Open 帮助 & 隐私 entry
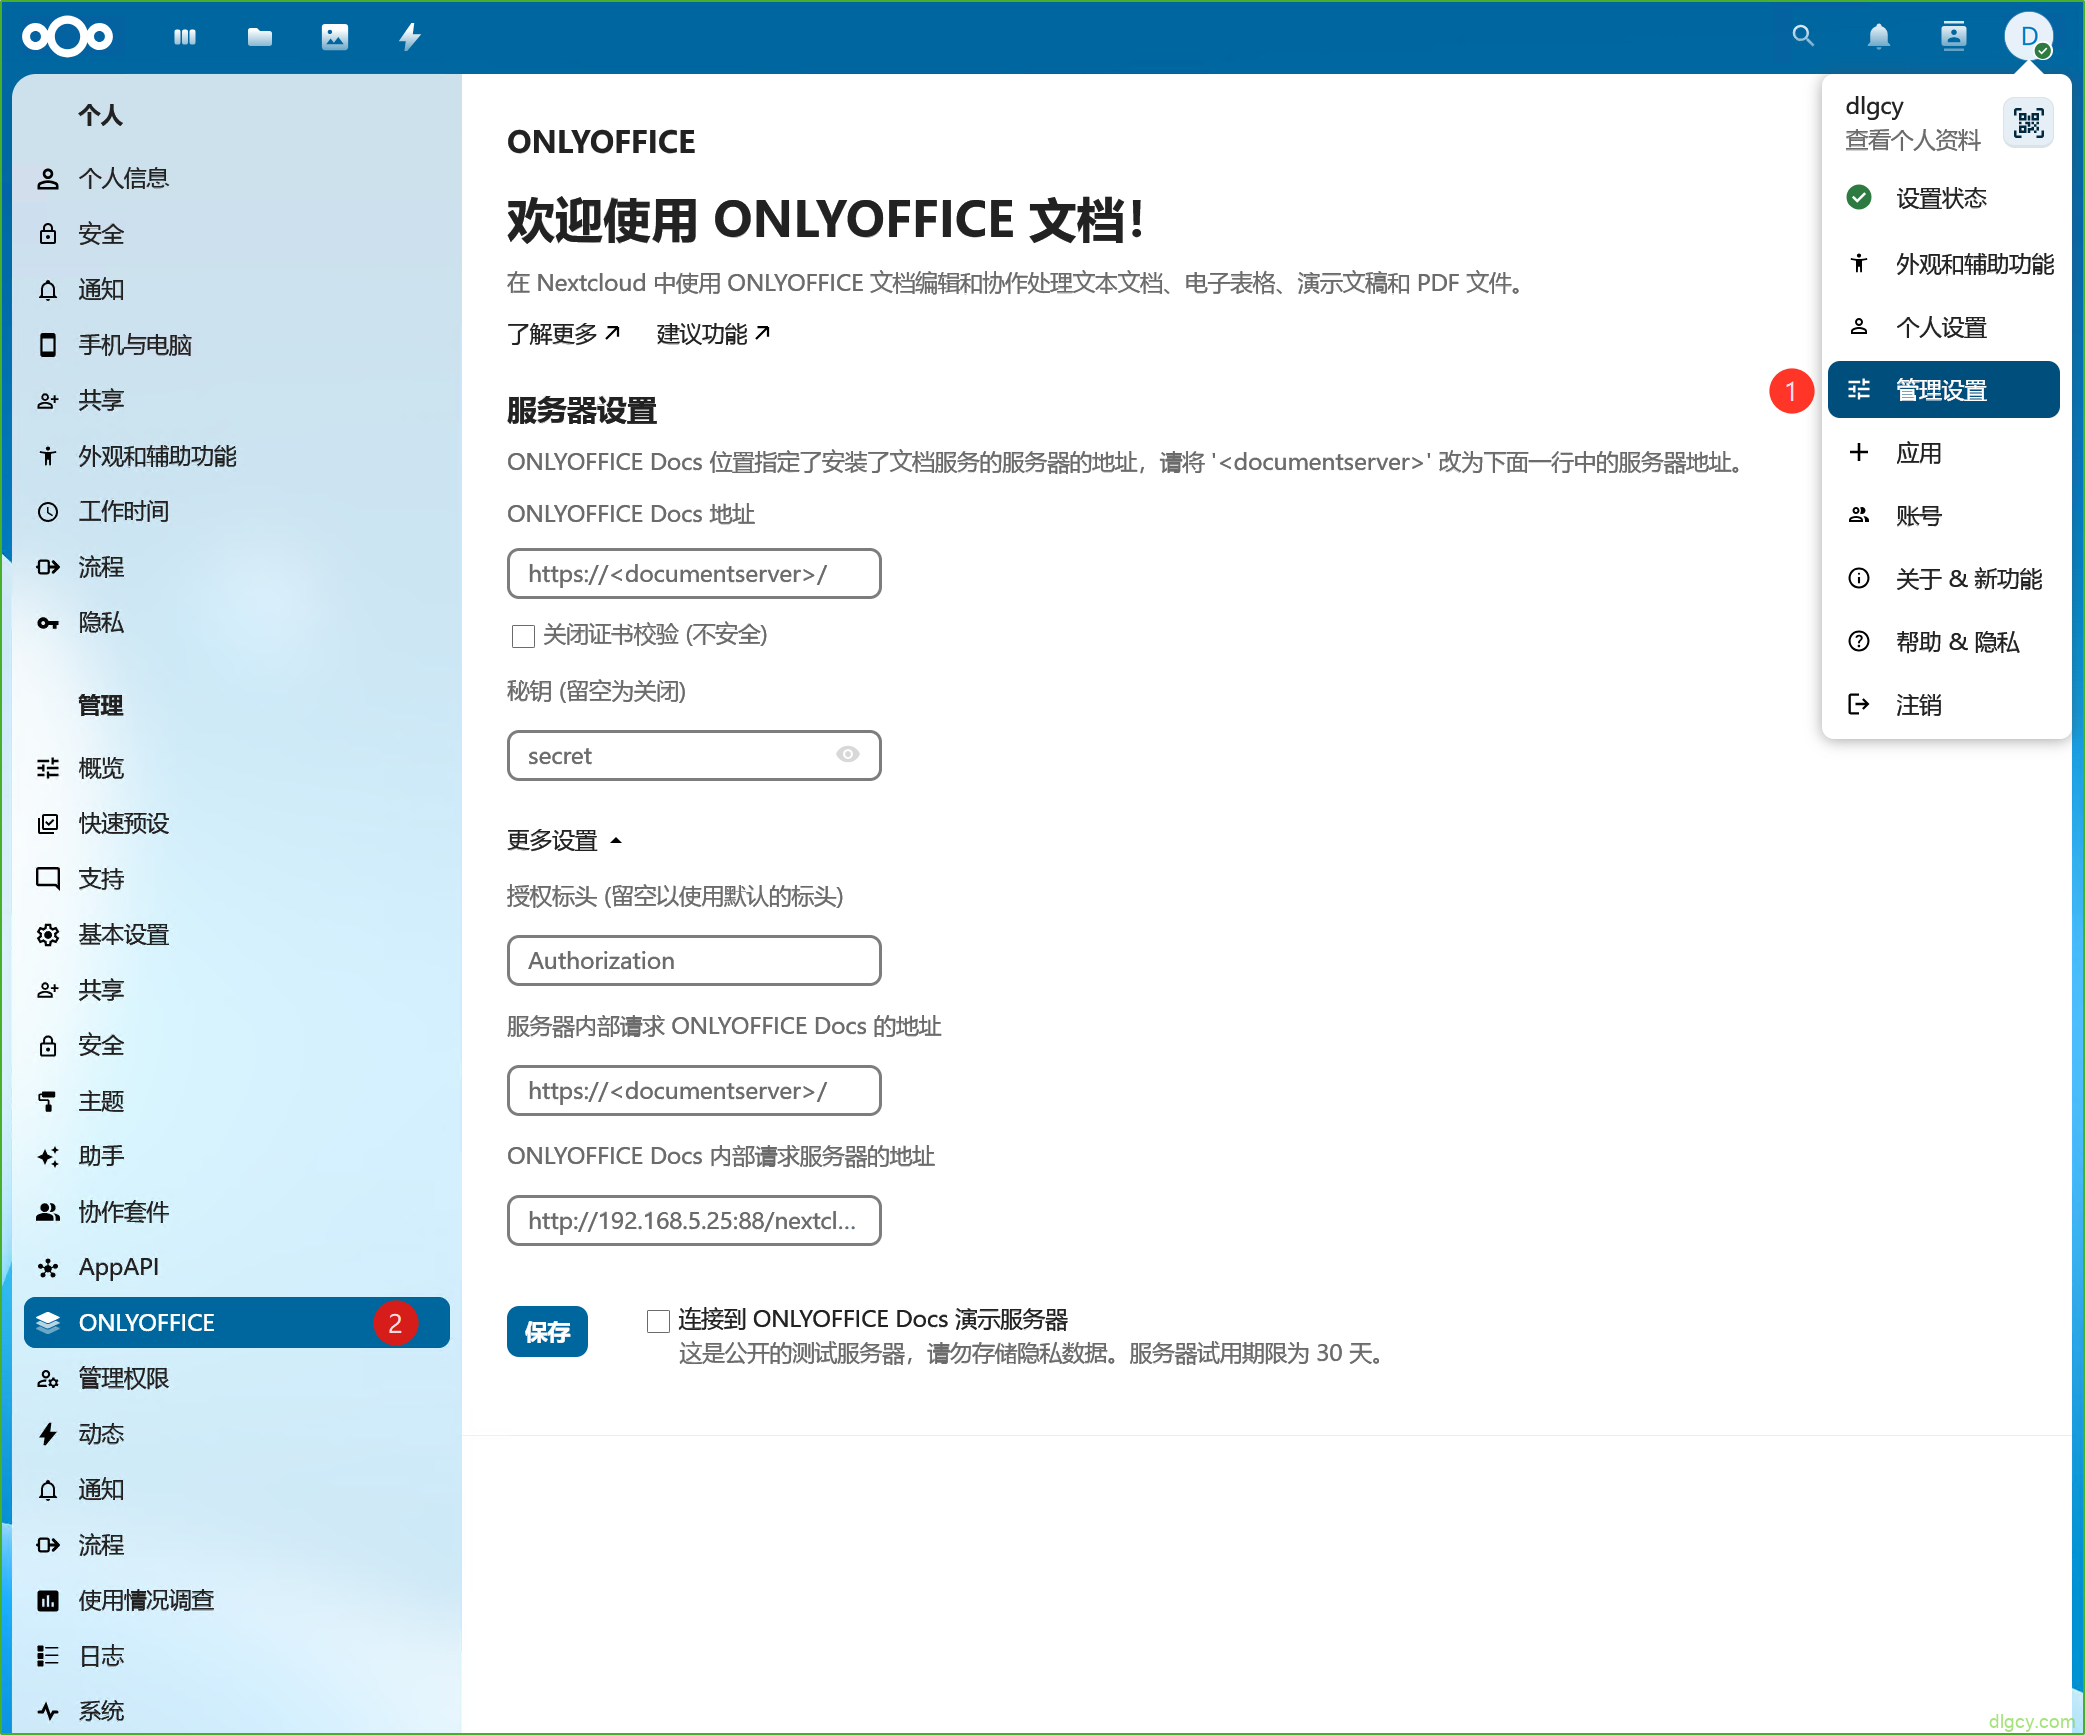The height and width of the screenshot is (1735, 2085). (x=1944, y=642)
